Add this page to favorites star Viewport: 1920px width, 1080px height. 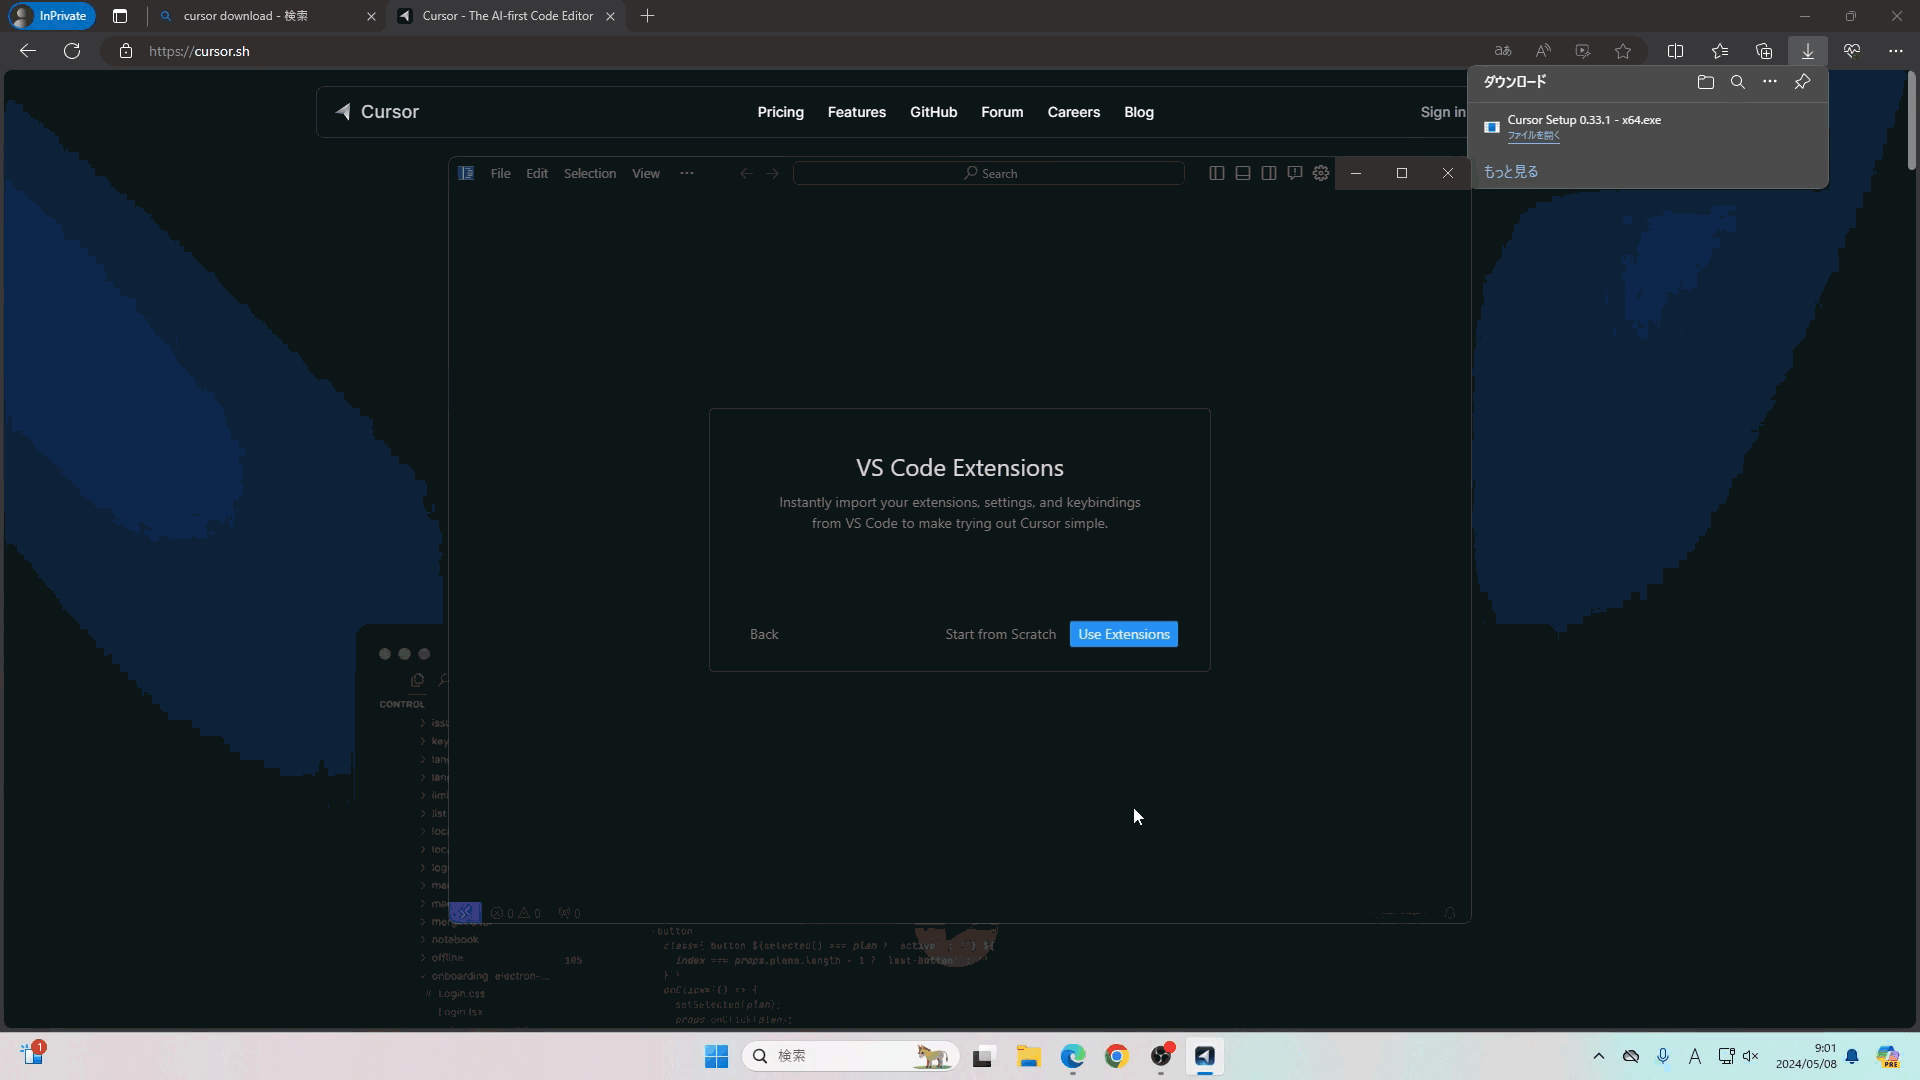(1623, 51)
